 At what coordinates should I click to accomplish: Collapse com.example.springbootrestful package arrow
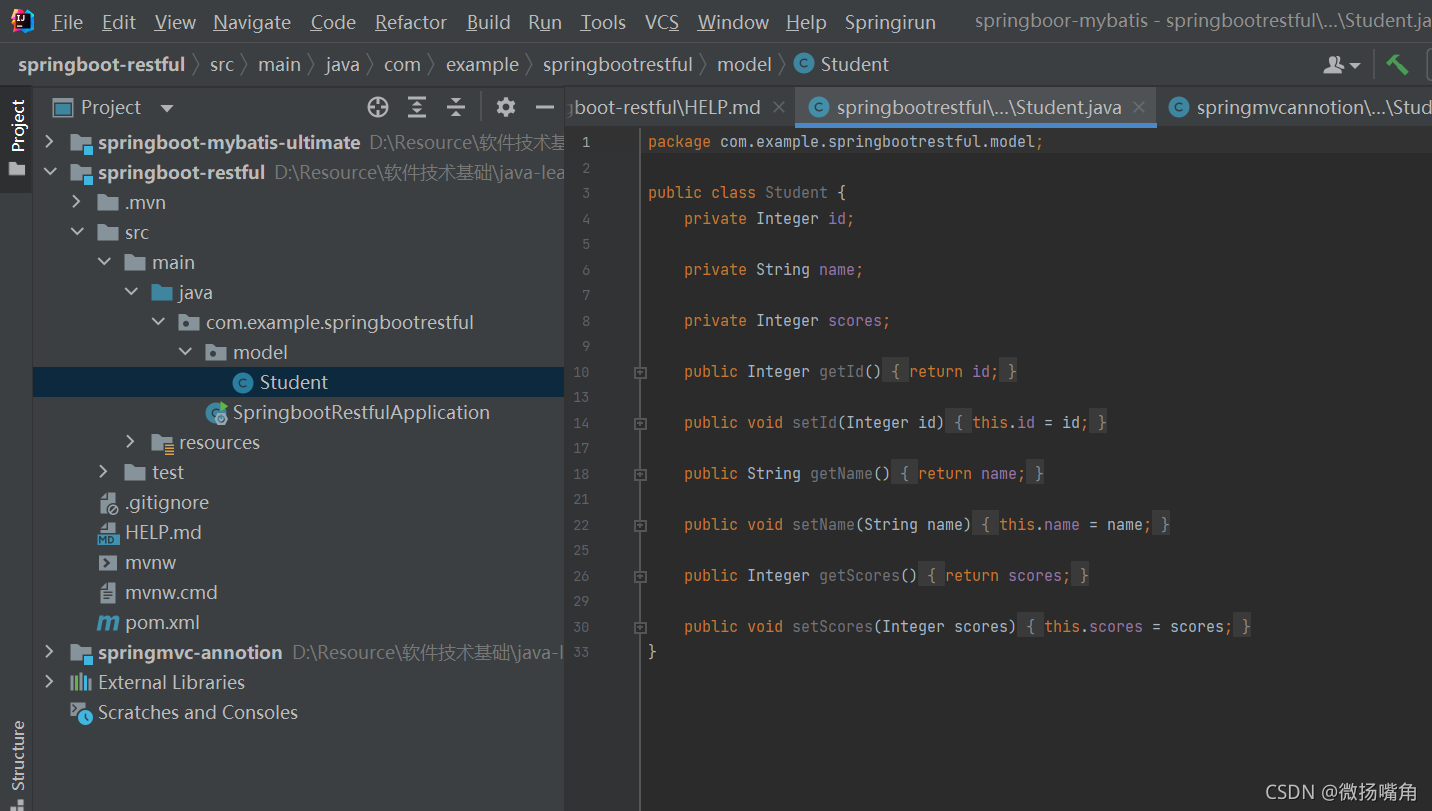click(158, 322)
